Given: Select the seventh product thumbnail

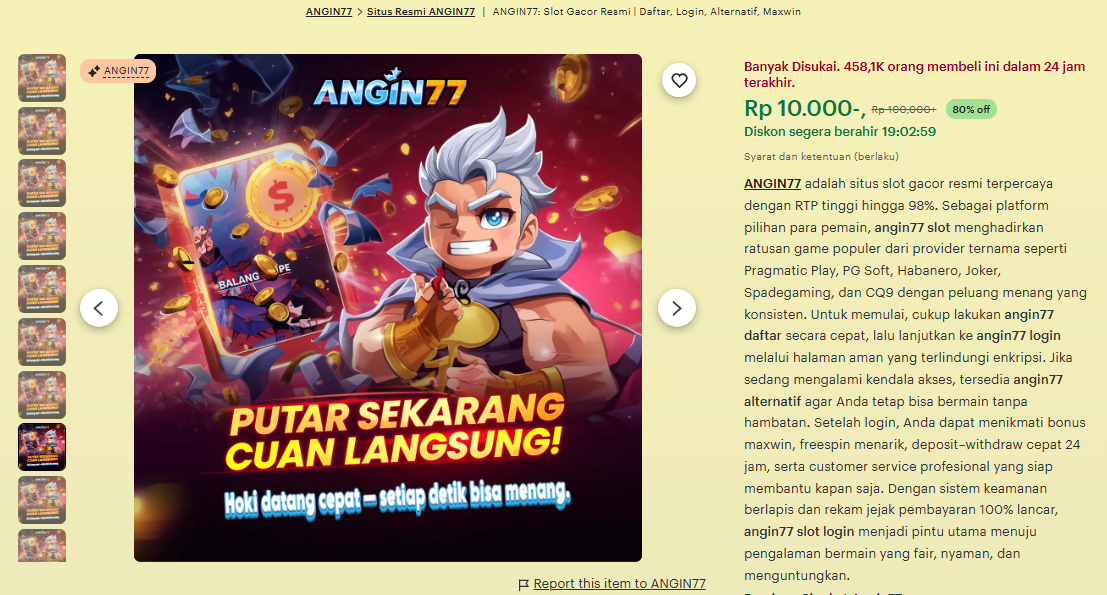Looking at the screenshot, I should (x=42, y=395).
